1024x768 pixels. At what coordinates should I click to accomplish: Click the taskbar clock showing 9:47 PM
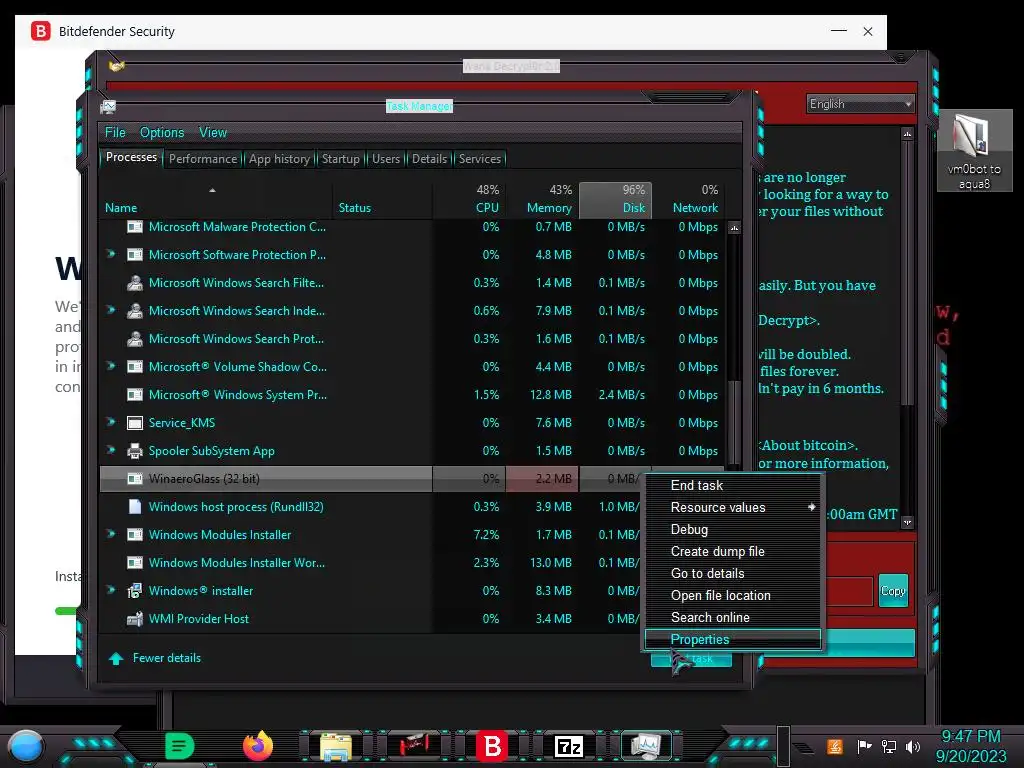click(970, 746)
